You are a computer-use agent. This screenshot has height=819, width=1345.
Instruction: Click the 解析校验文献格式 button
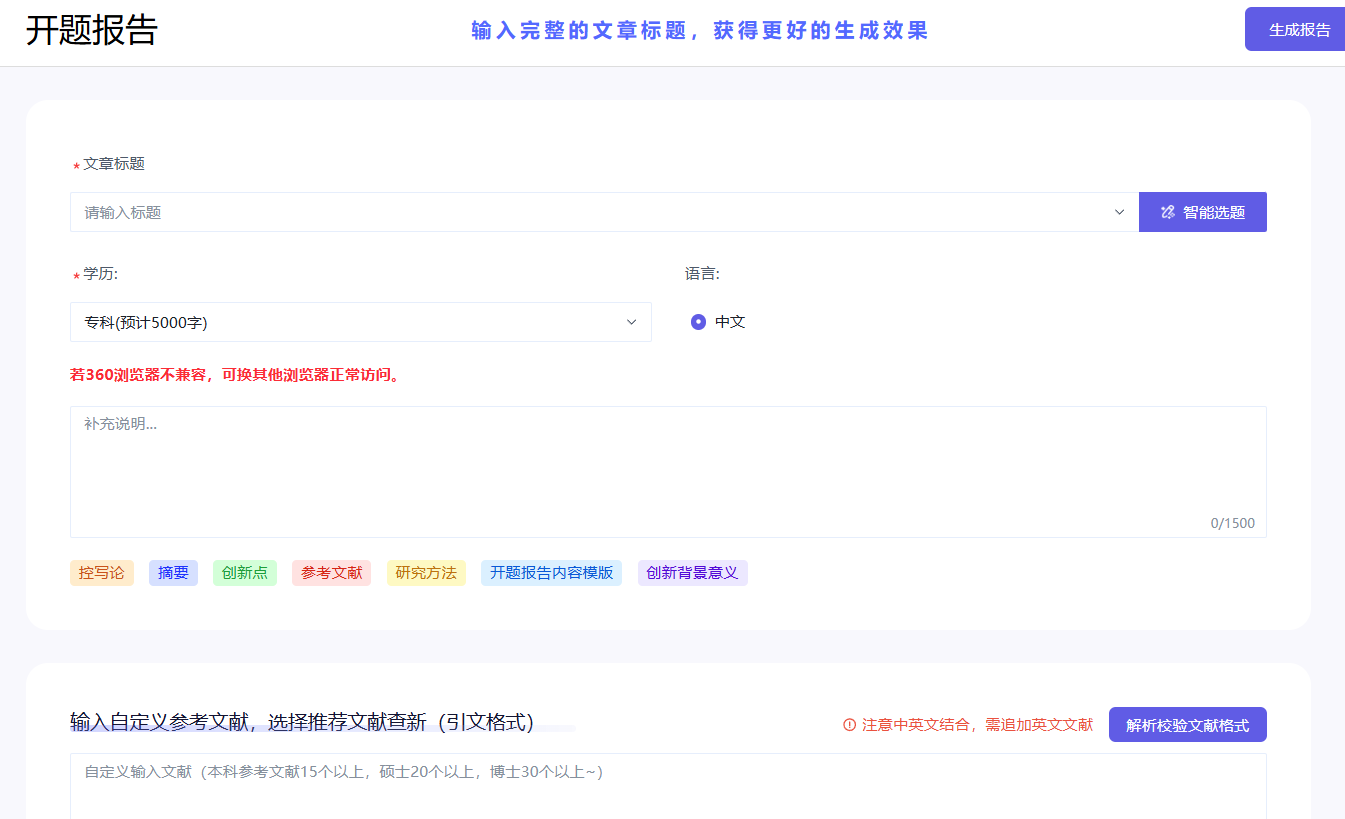(x=1187, y=725)
